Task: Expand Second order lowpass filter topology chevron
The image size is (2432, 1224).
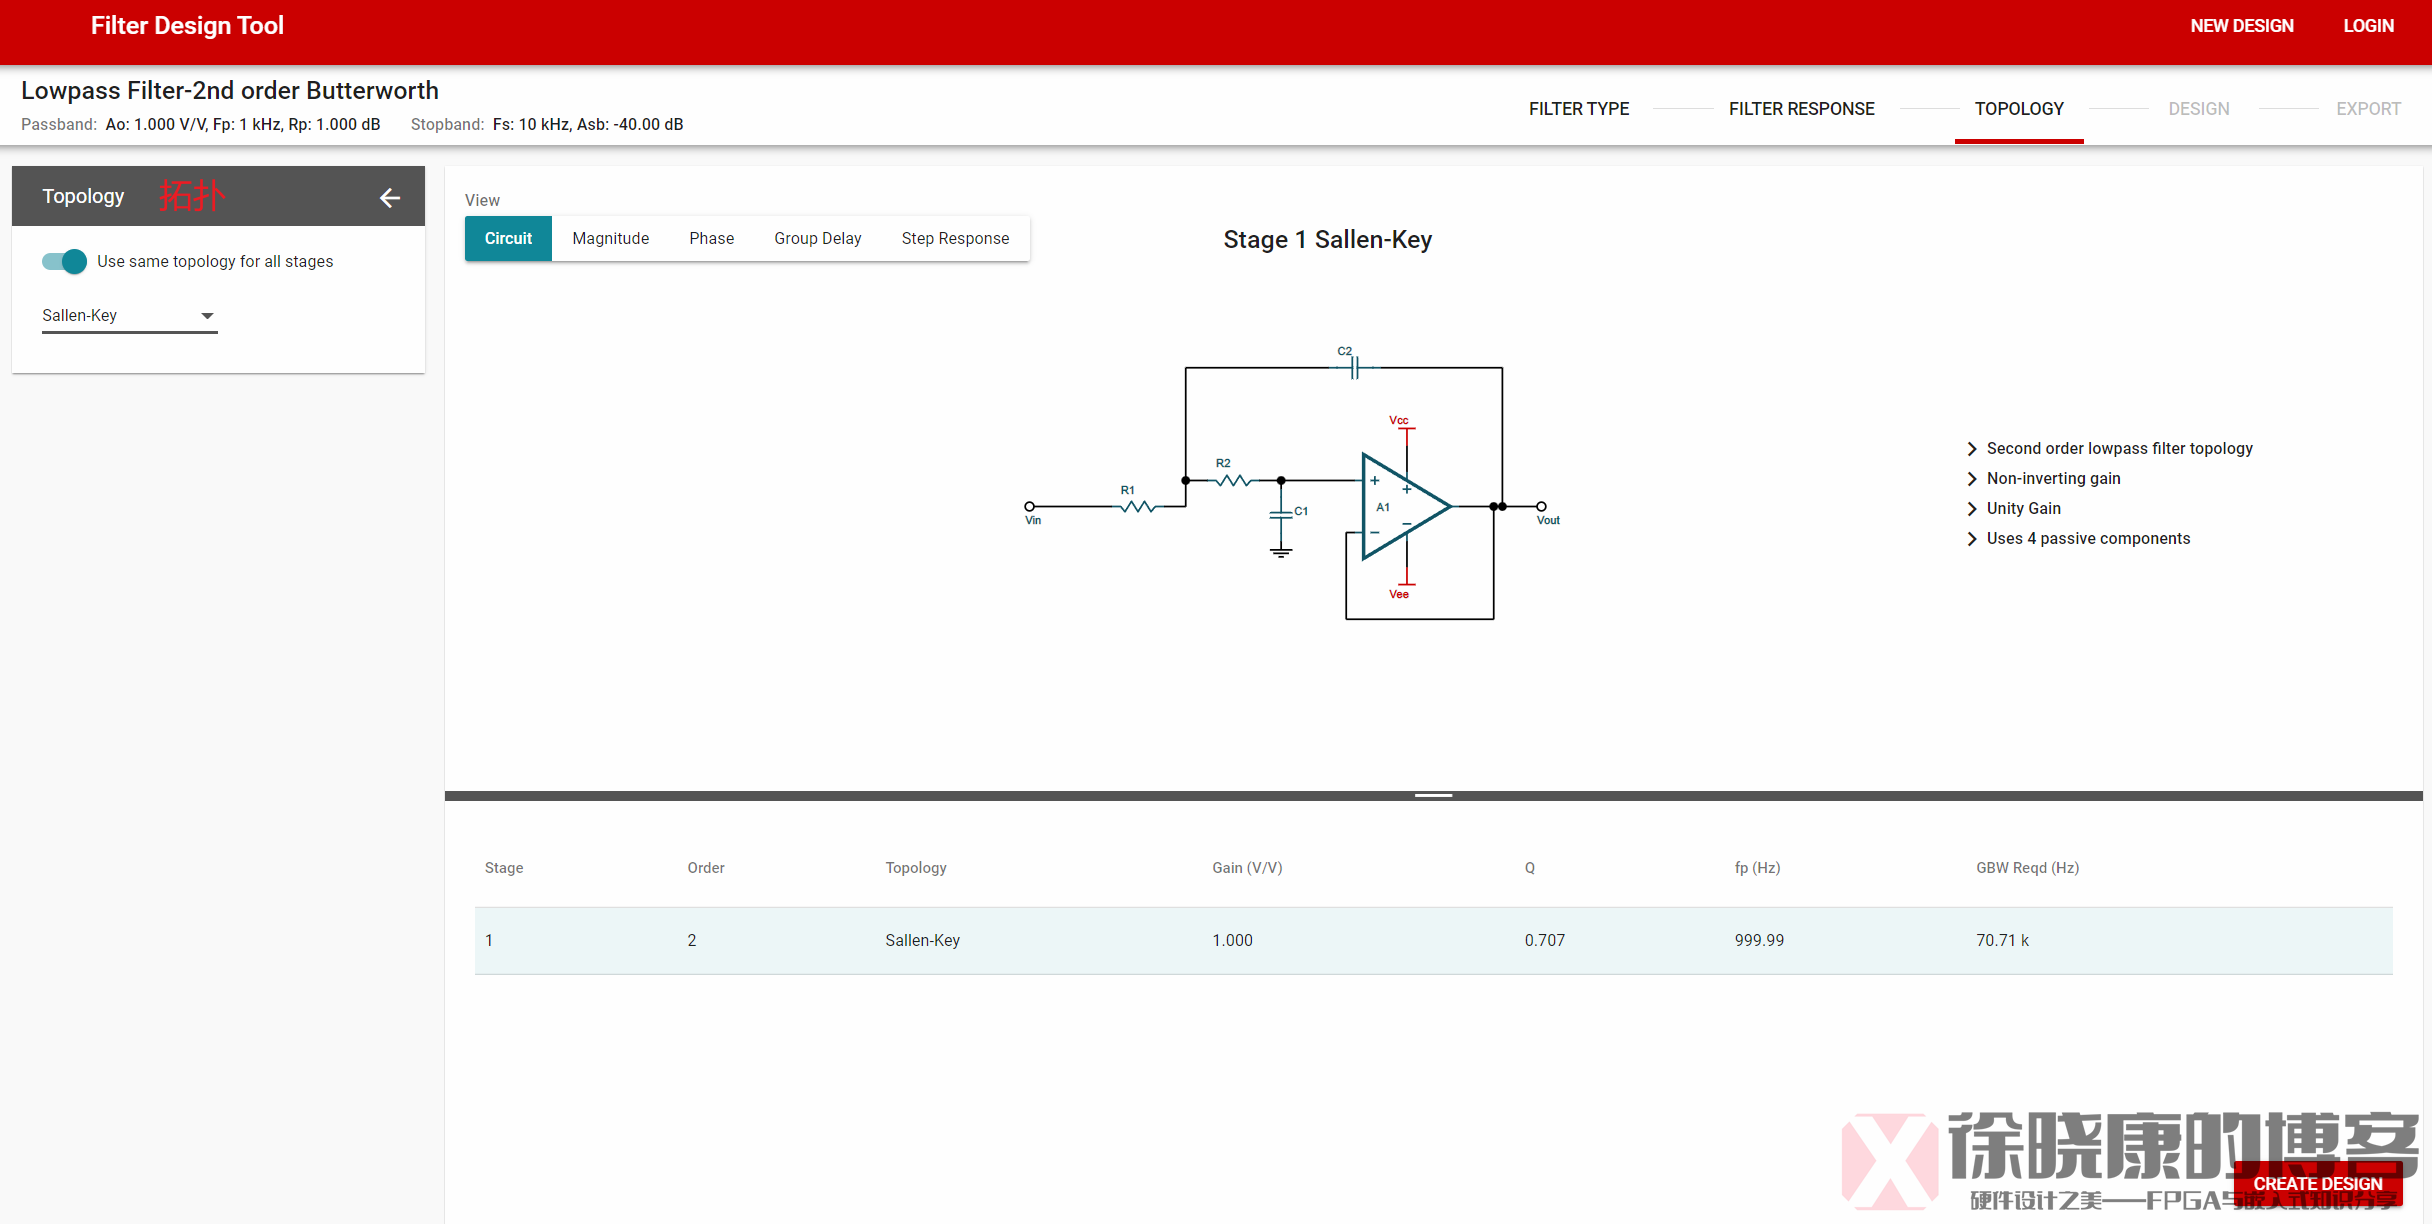Action: (x=1972, y=449)
